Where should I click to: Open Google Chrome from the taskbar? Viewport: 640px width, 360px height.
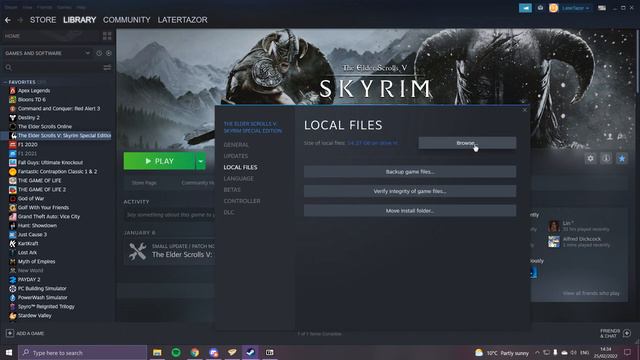(195, 352)
